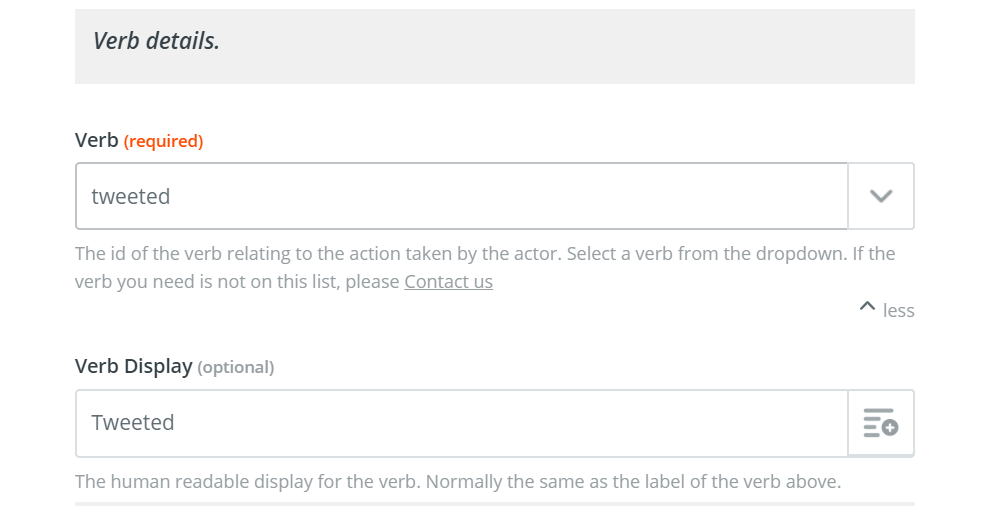Viewport: 986px width, 506px height.
Task: Click the 'Verb' field label
Action: point(97,140)
